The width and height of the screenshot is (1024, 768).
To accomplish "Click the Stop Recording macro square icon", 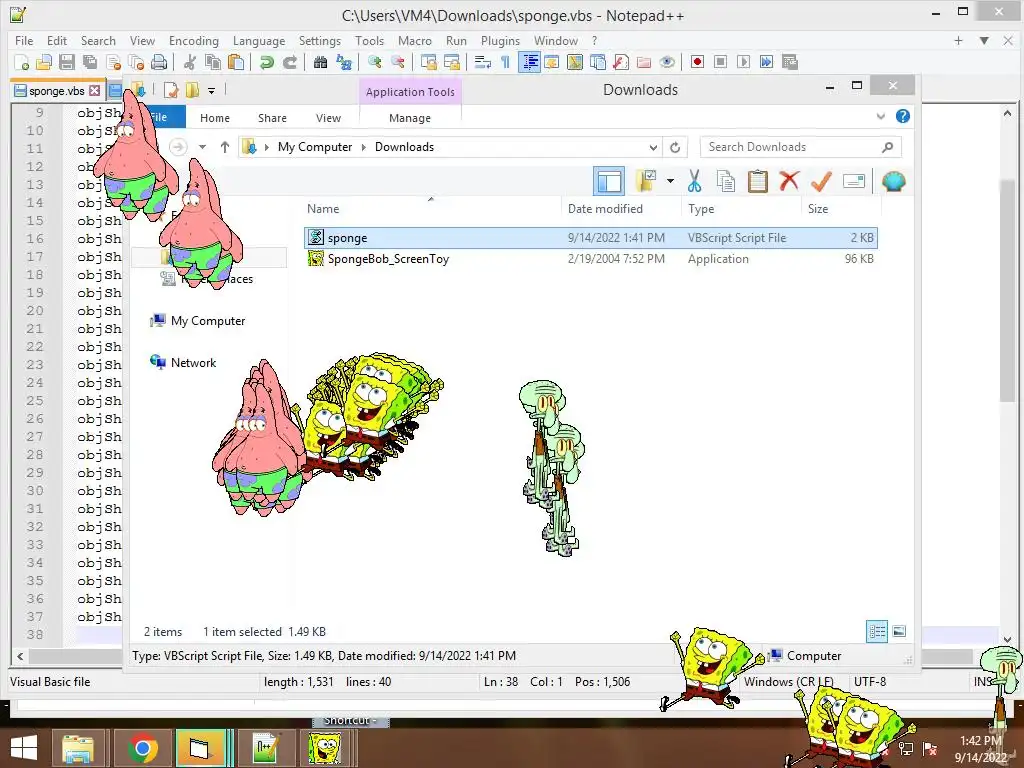I will pyautogui.click(x=720, y=62).
